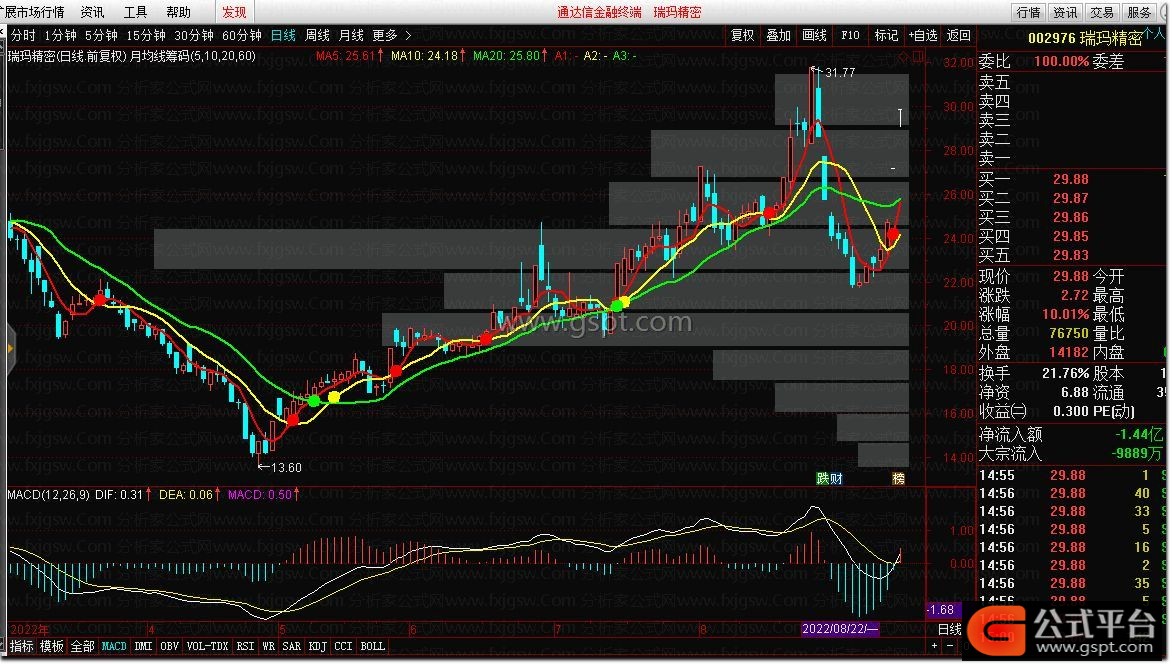Click the 跌 (drop) green marker icon

click(823, 479)
